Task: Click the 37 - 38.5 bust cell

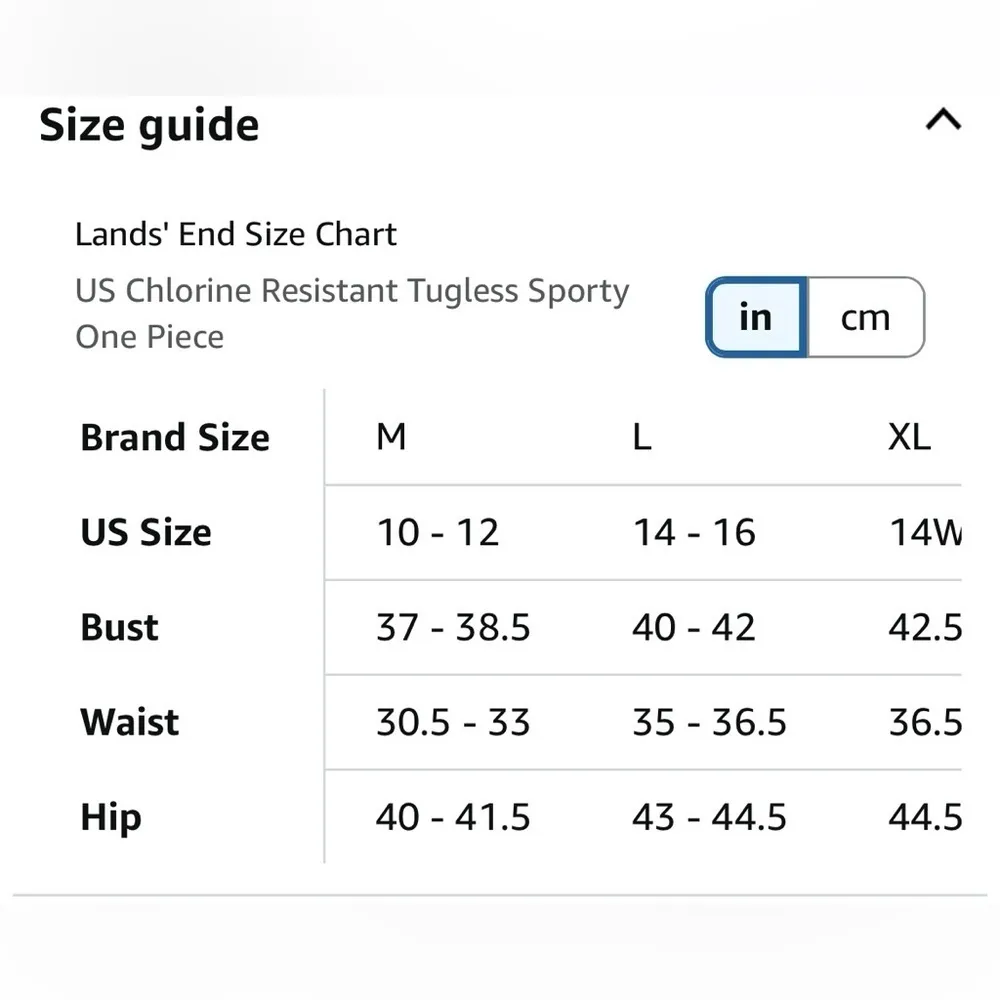Action: (x=453, y=628)
